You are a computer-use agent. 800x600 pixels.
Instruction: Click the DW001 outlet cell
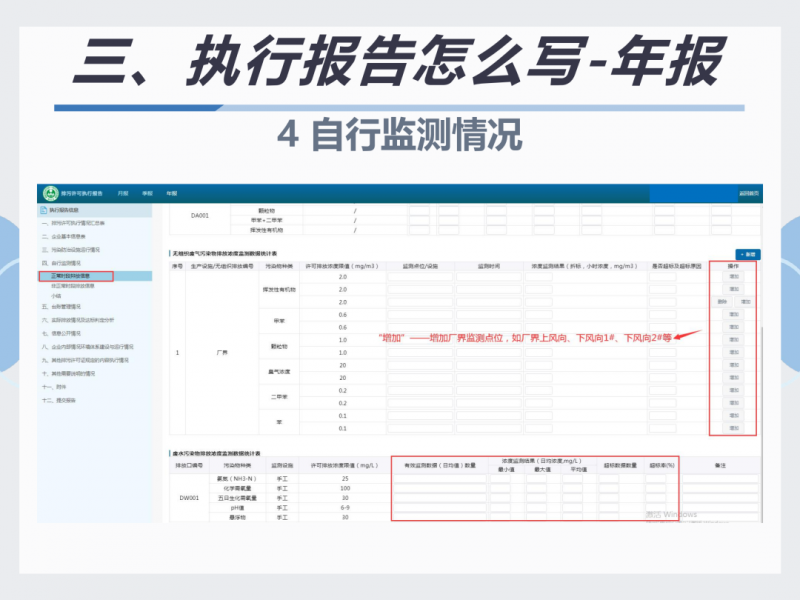[189, 498]
